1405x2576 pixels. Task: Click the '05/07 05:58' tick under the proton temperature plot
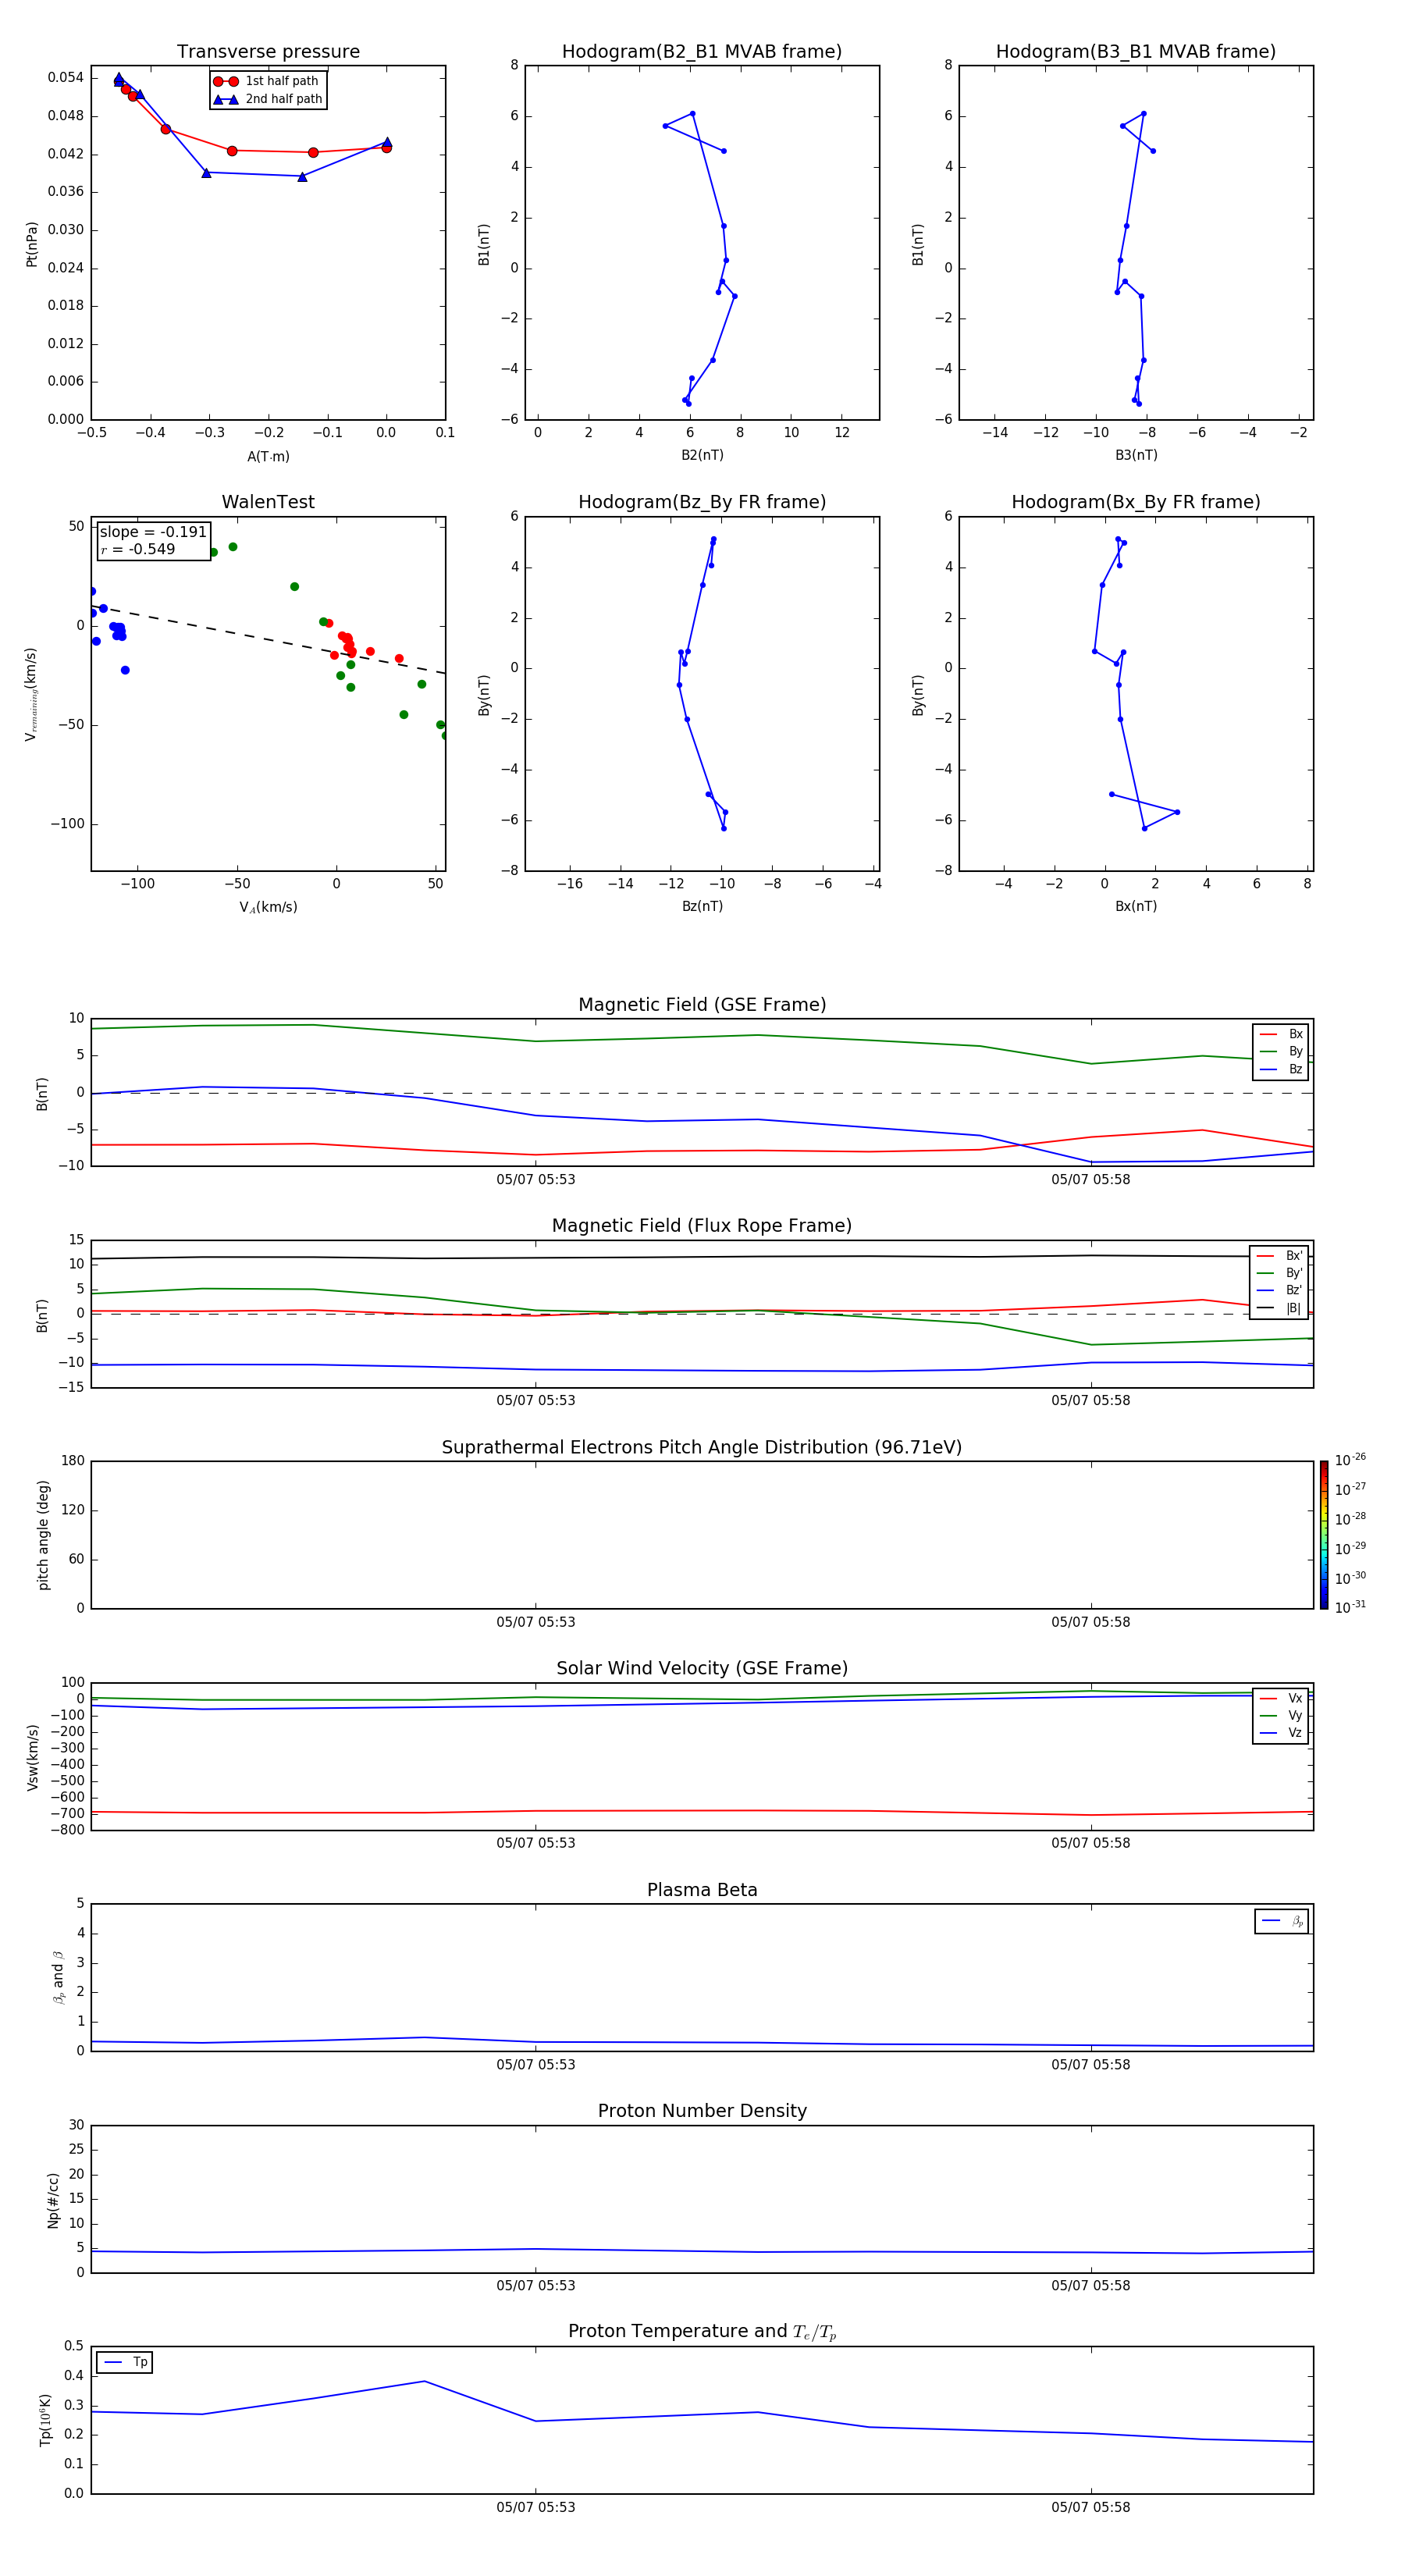coord(1091,2507)
